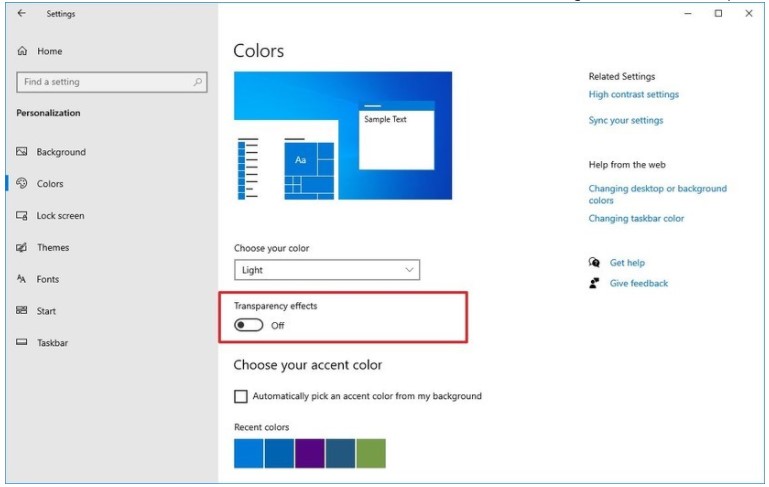Check Automatically pick an accent color
The height and width of the screenshot is (487, 769).
coord(241,396)
